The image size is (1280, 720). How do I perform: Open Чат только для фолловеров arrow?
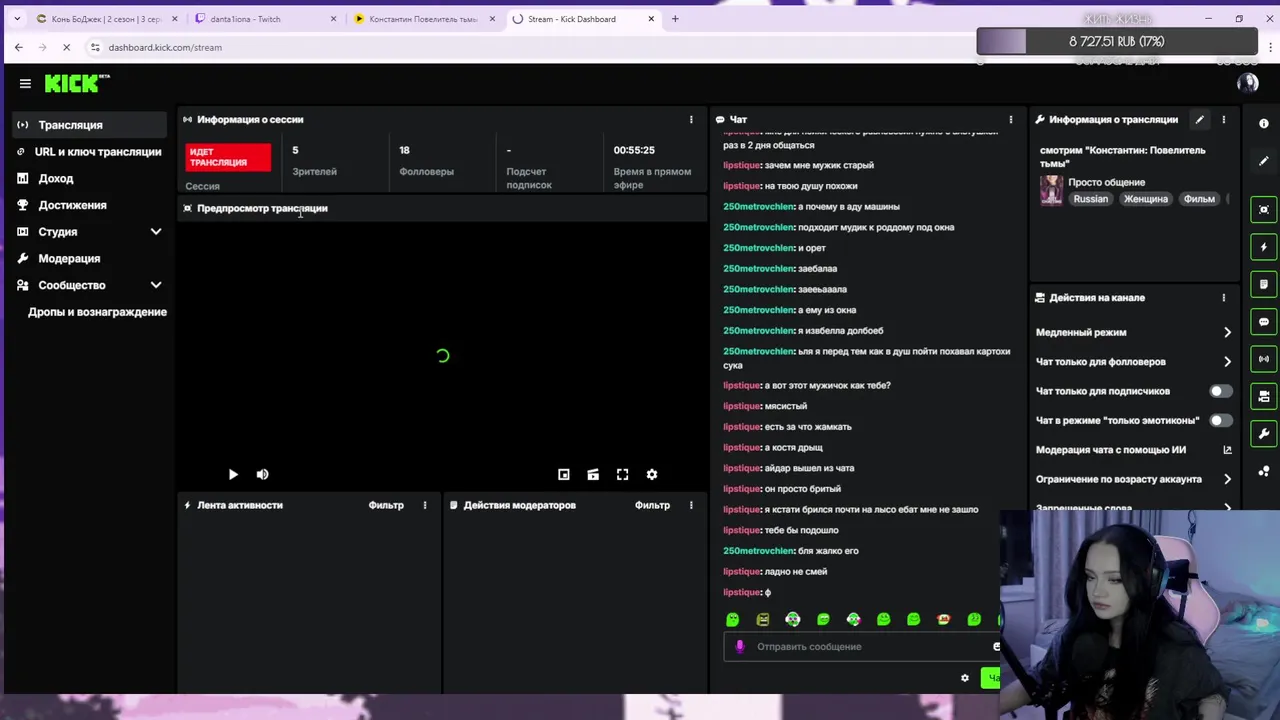tap(1227, 362)
